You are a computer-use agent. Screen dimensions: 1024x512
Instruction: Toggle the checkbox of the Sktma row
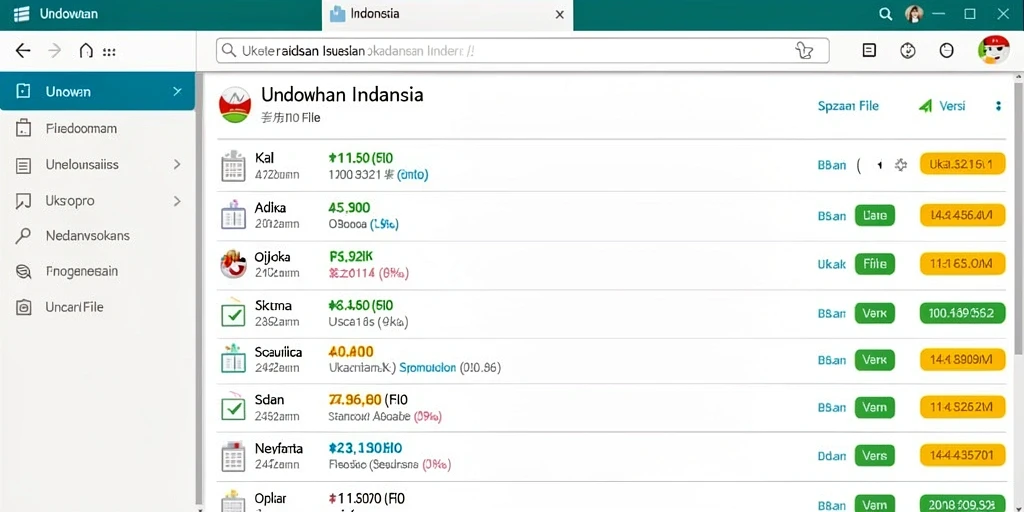233,315
